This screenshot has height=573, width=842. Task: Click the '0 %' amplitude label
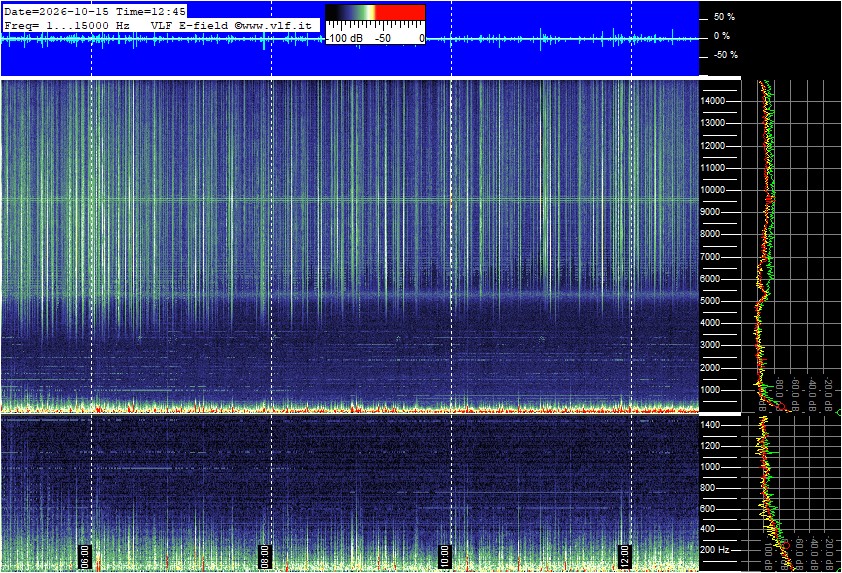(x=722, y=36)
